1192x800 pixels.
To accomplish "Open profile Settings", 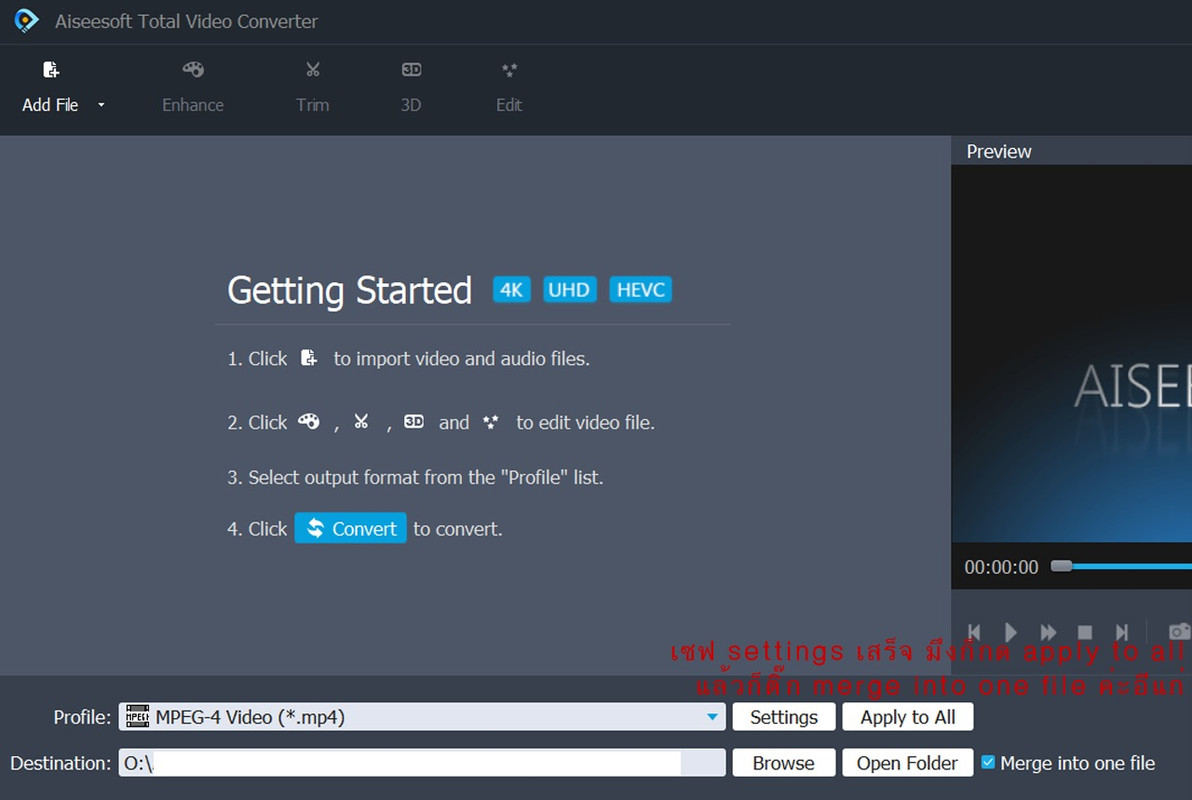I will click(784, 717).
